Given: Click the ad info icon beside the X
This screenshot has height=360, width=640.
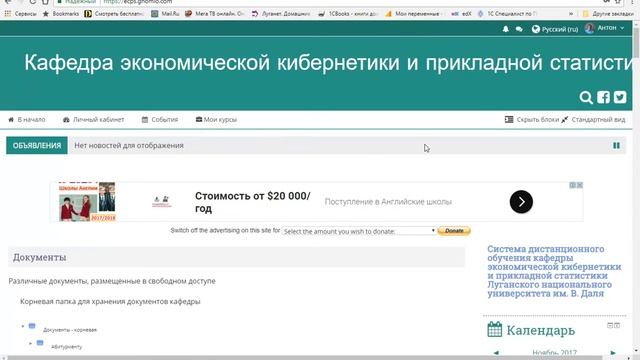Looking at the screenshot, I should click(x=573, y=185).
